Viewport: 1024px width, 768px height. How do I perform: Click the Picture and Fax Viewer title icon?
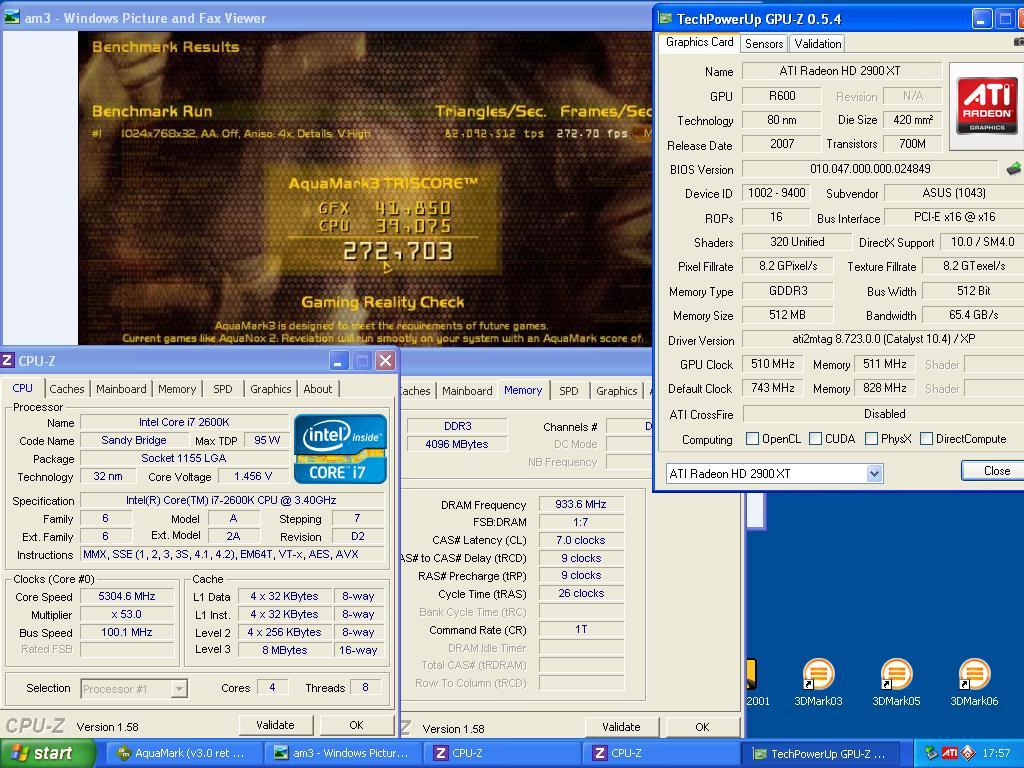coord(12,18)
